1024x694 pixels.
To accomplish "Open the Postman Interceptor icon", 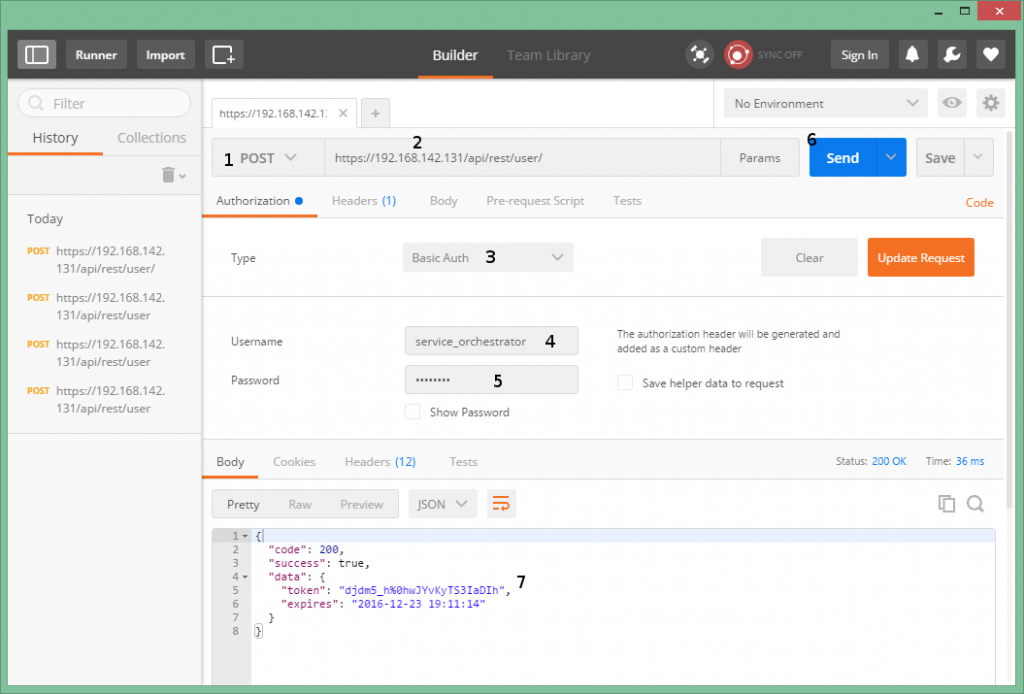I will (699, 54).
